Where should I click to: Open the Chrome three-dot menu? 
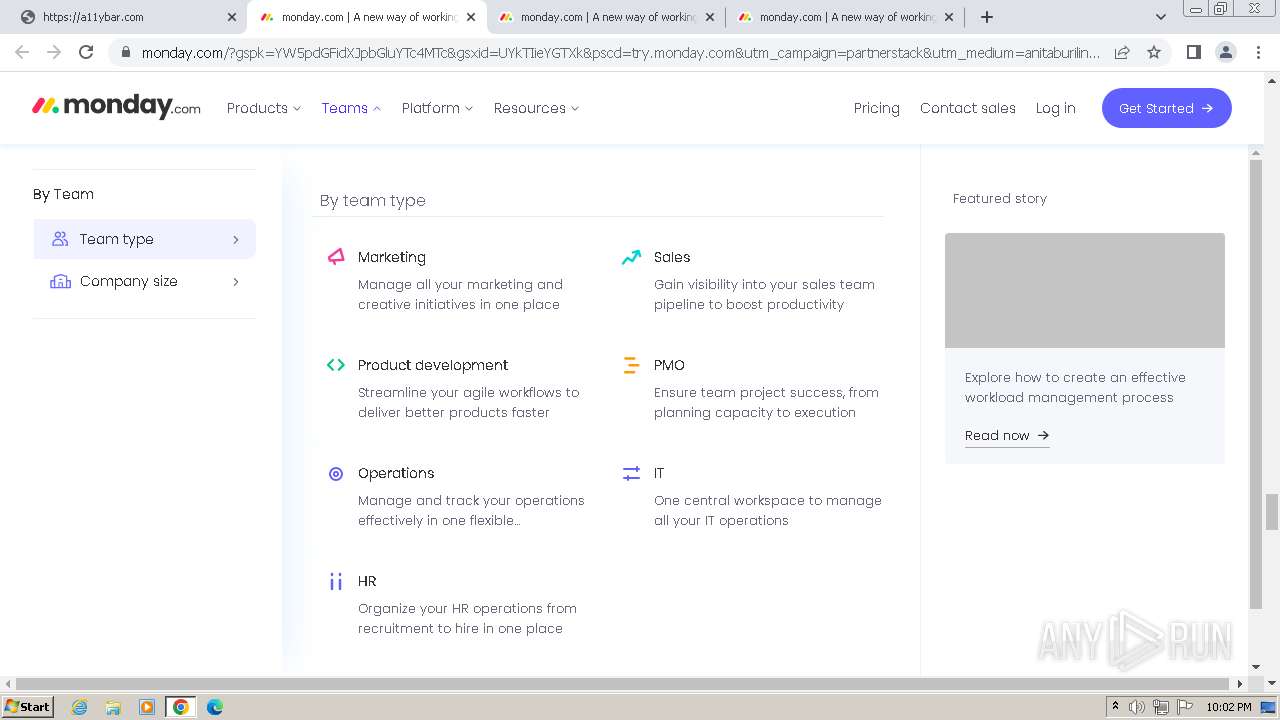[x=1257, y=52]
